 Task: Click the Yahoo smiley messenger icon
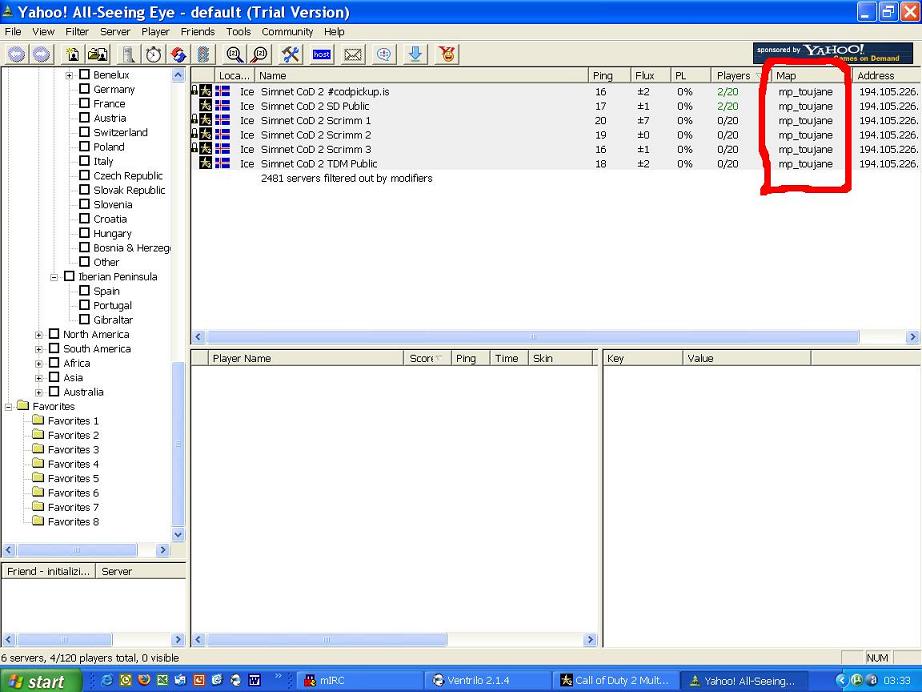(447, 55)
